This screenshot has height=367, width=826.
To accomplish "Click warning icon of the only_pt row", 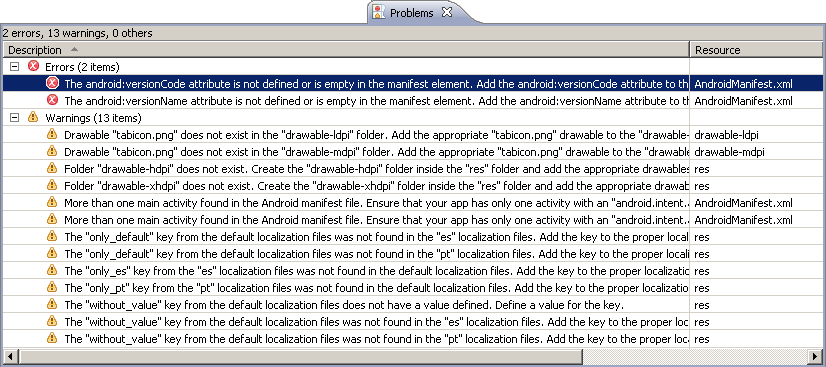I will [x=52, y=287].
